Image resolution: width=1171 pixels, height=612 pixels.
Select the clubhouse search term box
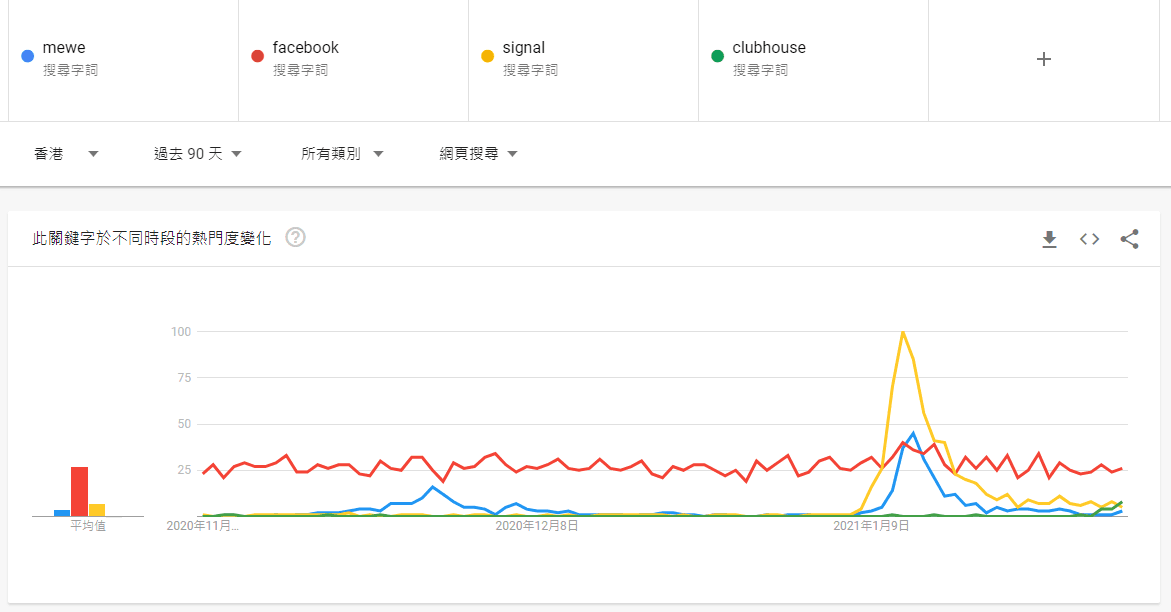(768, 48)
